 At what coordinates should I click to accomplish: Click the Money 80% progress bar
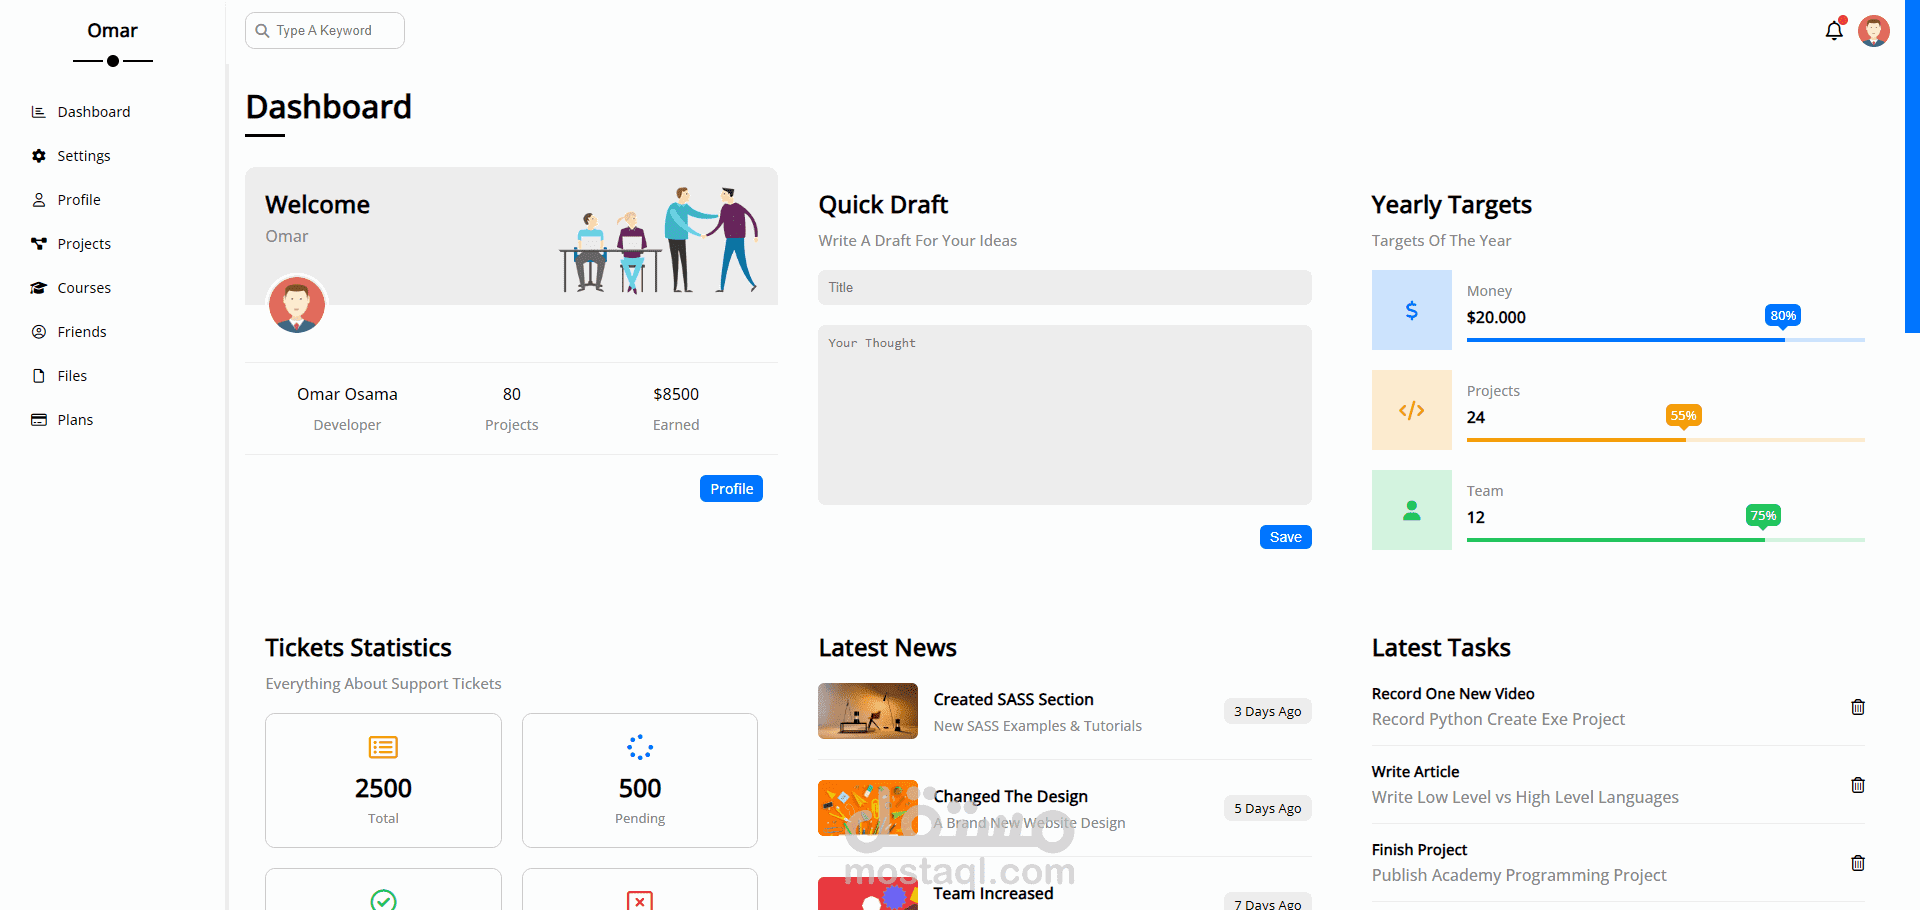tap(1666, 340)
